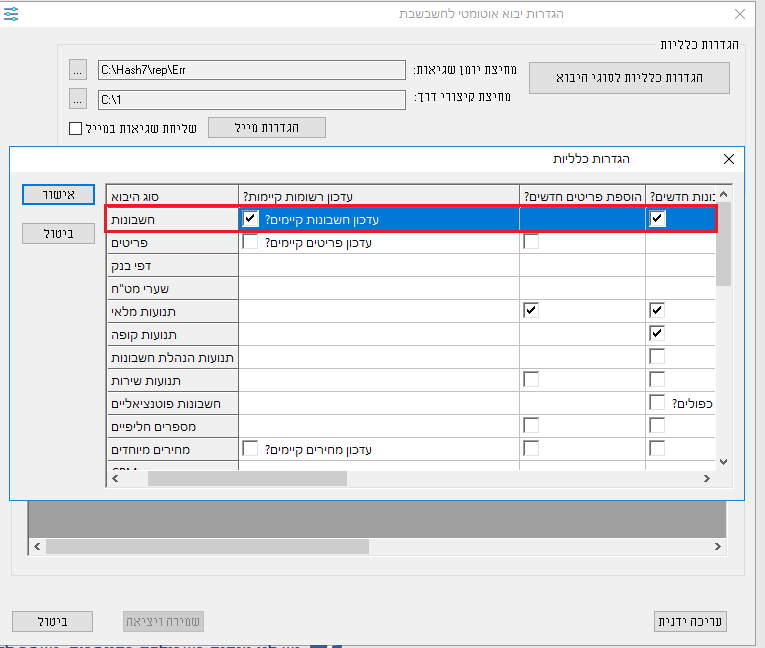
Task: Select the חשבונות row header
Action: [x=172, y=219]
